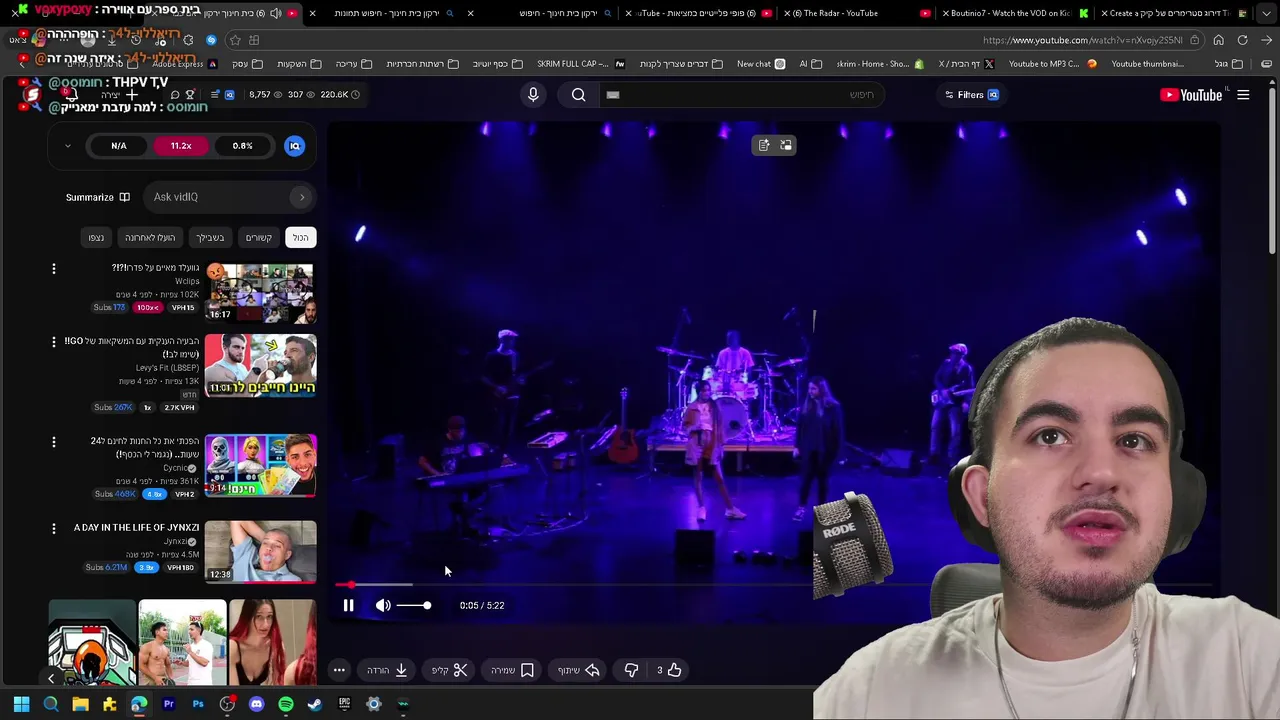Click the clipboard overlay icon above the video
1280x720 pixels.
[764, 146]
